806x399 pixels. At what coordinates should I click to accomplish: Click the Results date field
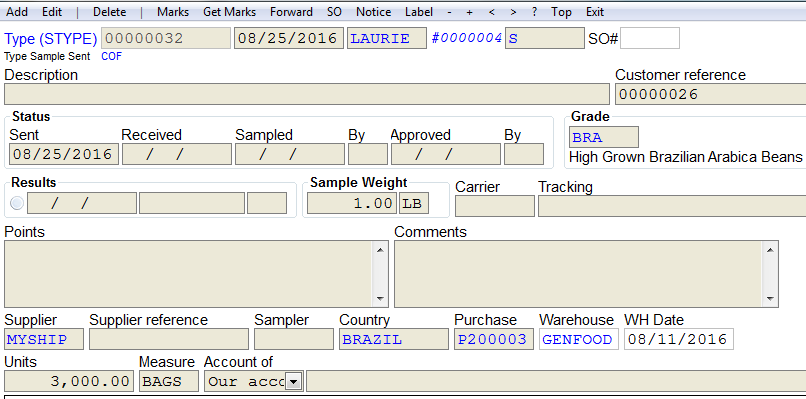[82, 203]
